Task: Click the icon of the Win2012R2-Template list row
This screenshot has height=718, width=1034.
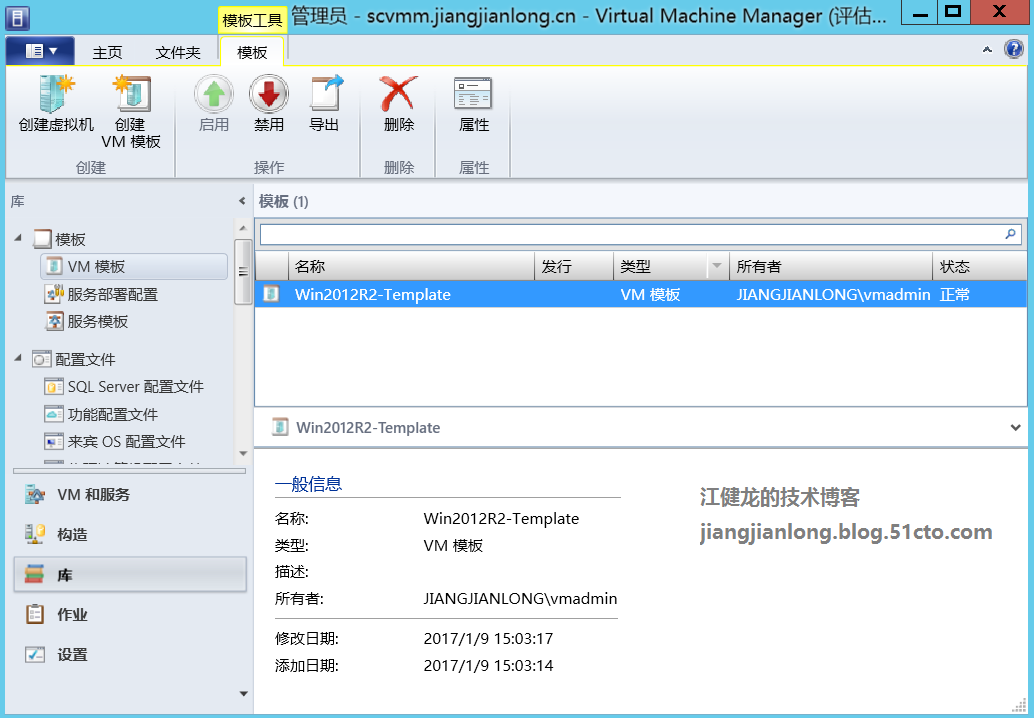Action: click(x=271, y=294)
